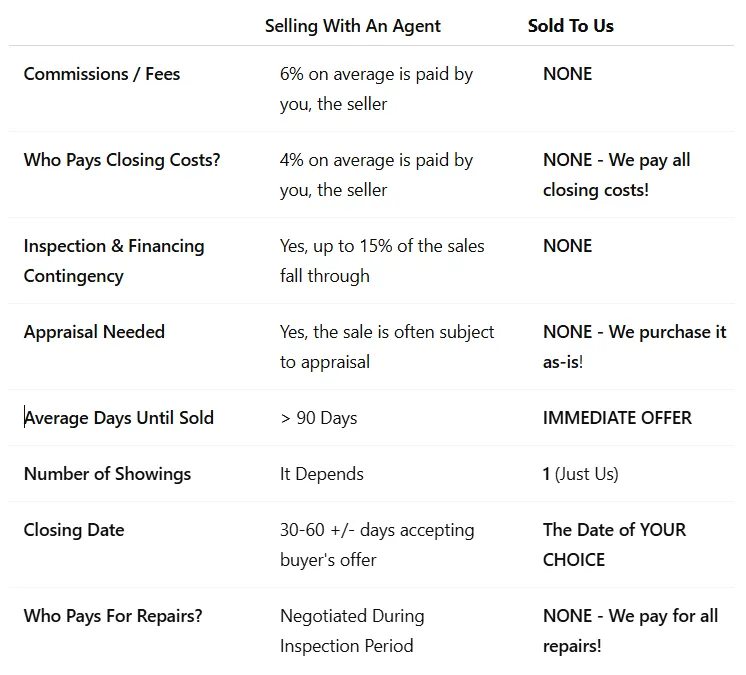
Task: Click the "IMMEDIATE OFFER" text
Action: click(x=617, y=418)
